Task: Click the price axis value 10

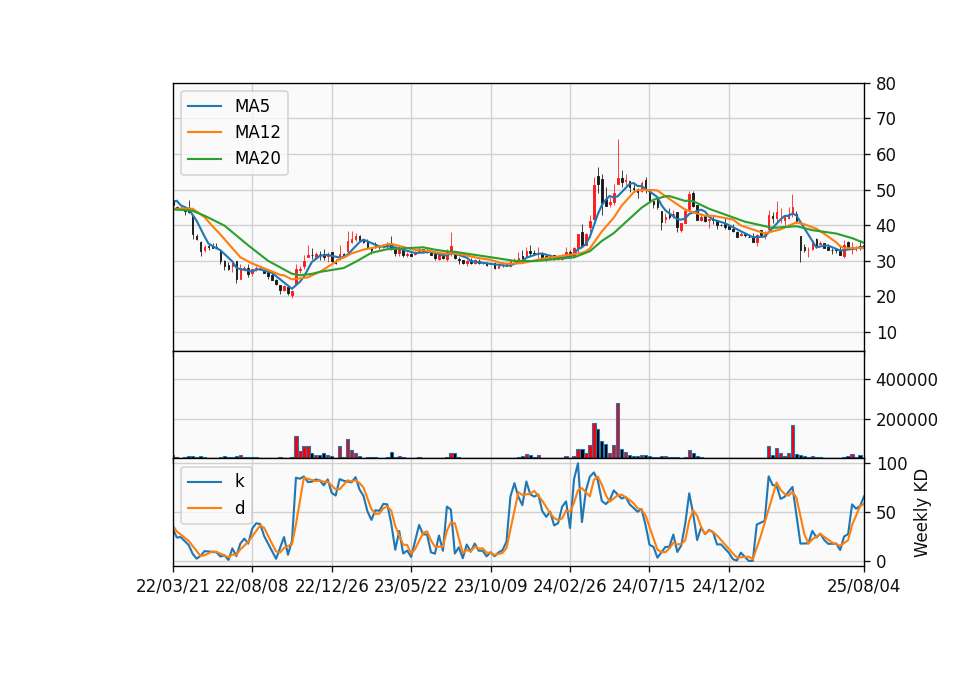Action: (885, 332)
